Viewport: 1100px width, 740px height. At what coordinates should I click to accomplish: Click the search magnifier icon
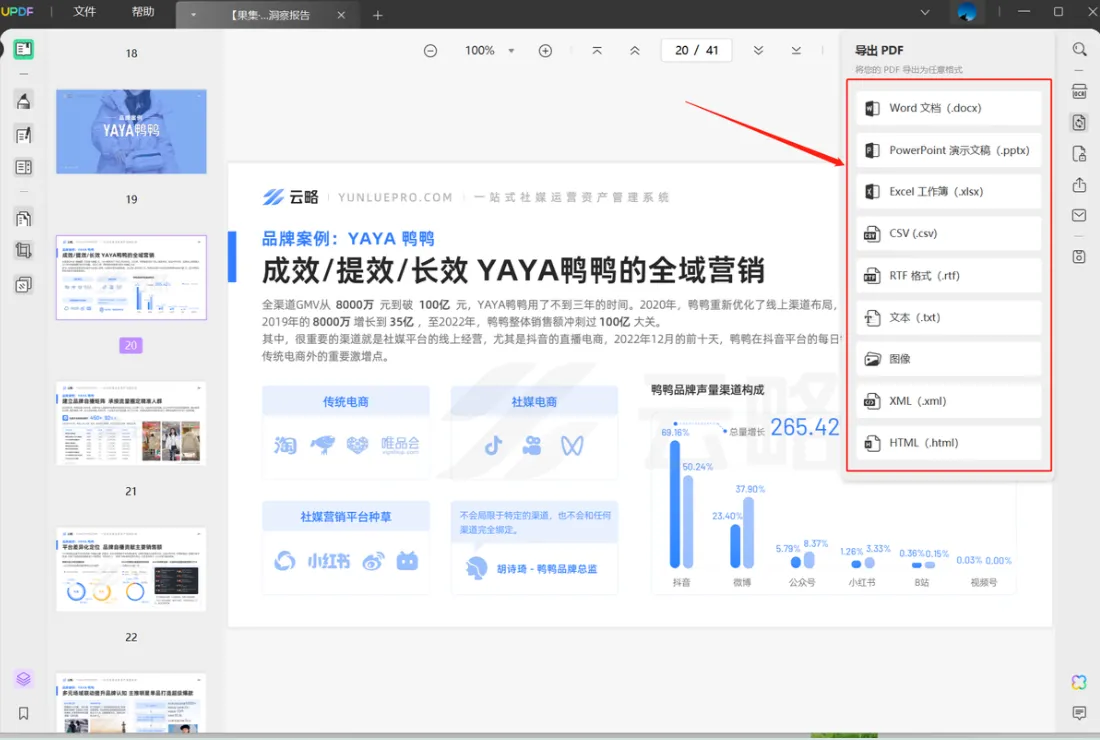[1079, 49]
